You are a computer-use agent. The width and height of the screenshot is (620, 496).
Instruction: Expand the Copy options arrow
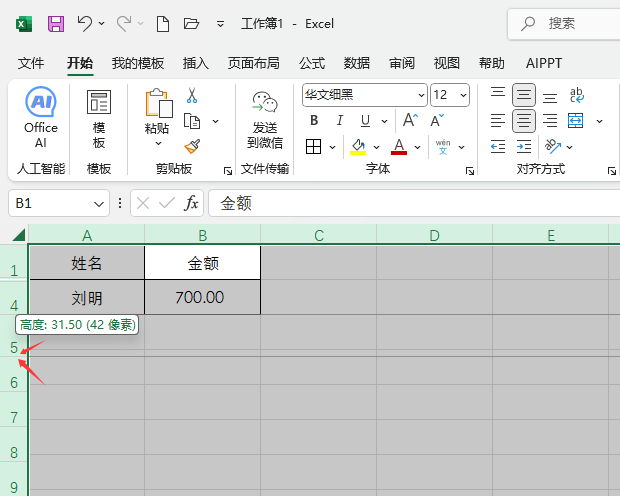(215, 121)
